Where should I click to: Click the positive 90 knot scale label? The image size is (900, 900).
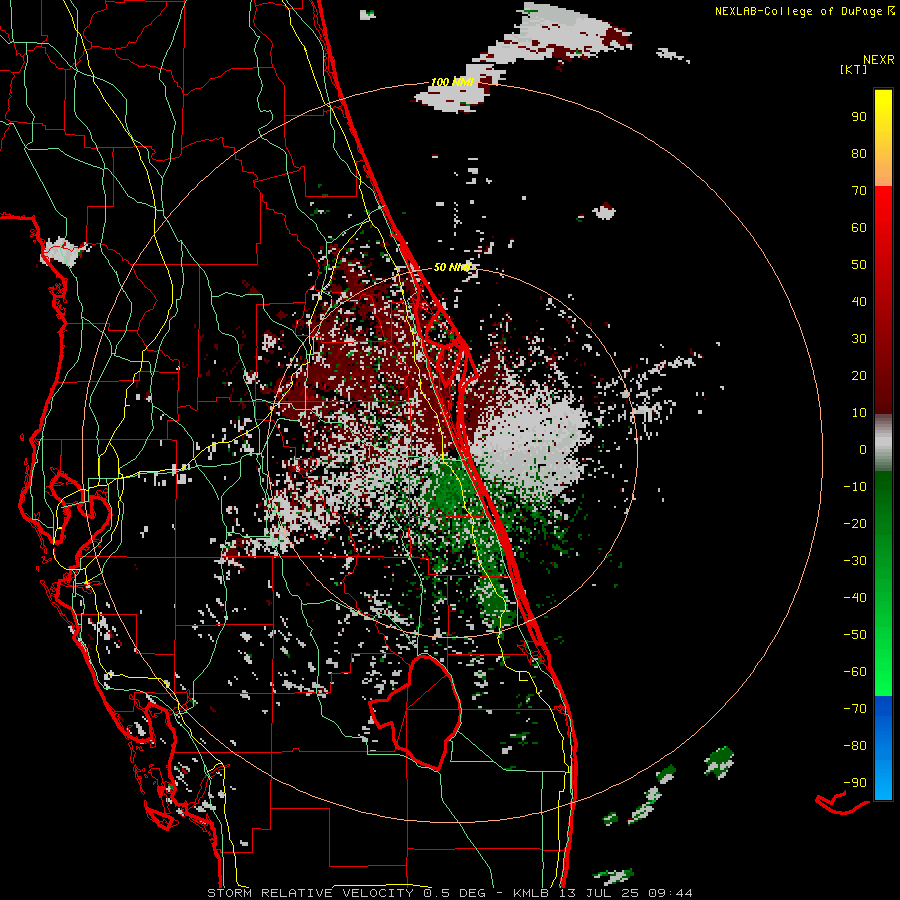pyautogui.click(x=859, y=117)
